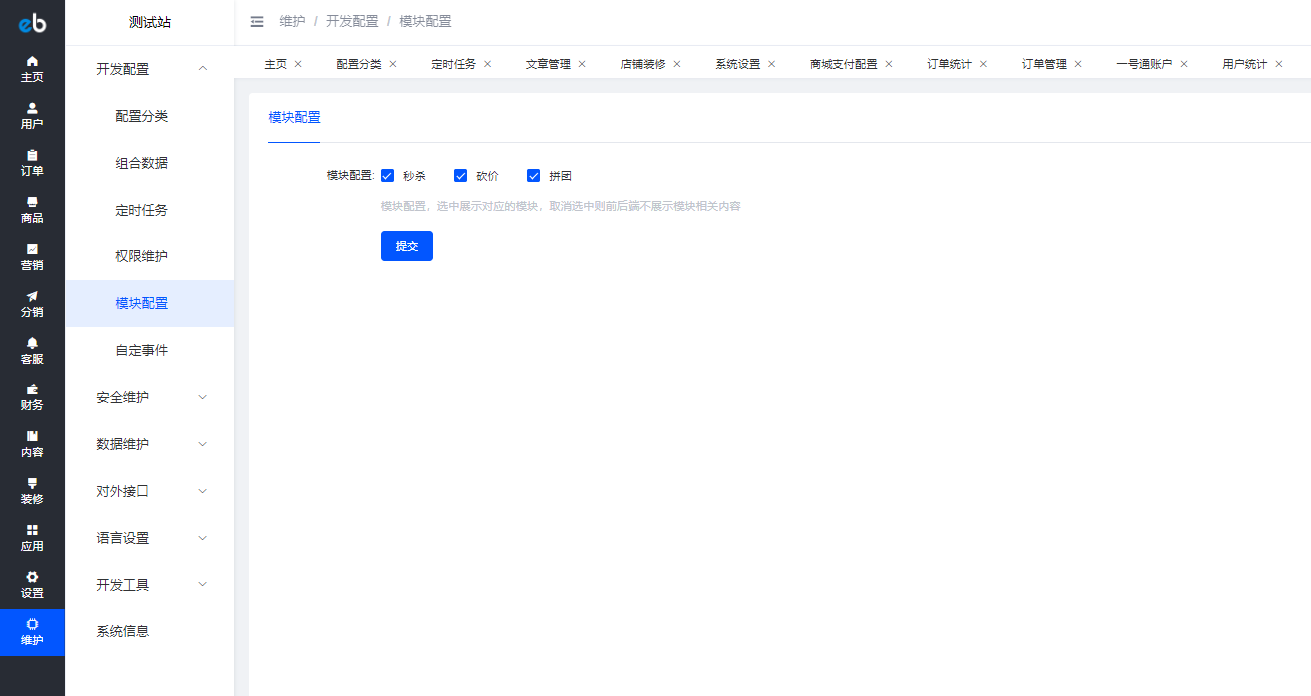
Task: Disable the 拼团 module checkbox
Action: coord(534,176)
